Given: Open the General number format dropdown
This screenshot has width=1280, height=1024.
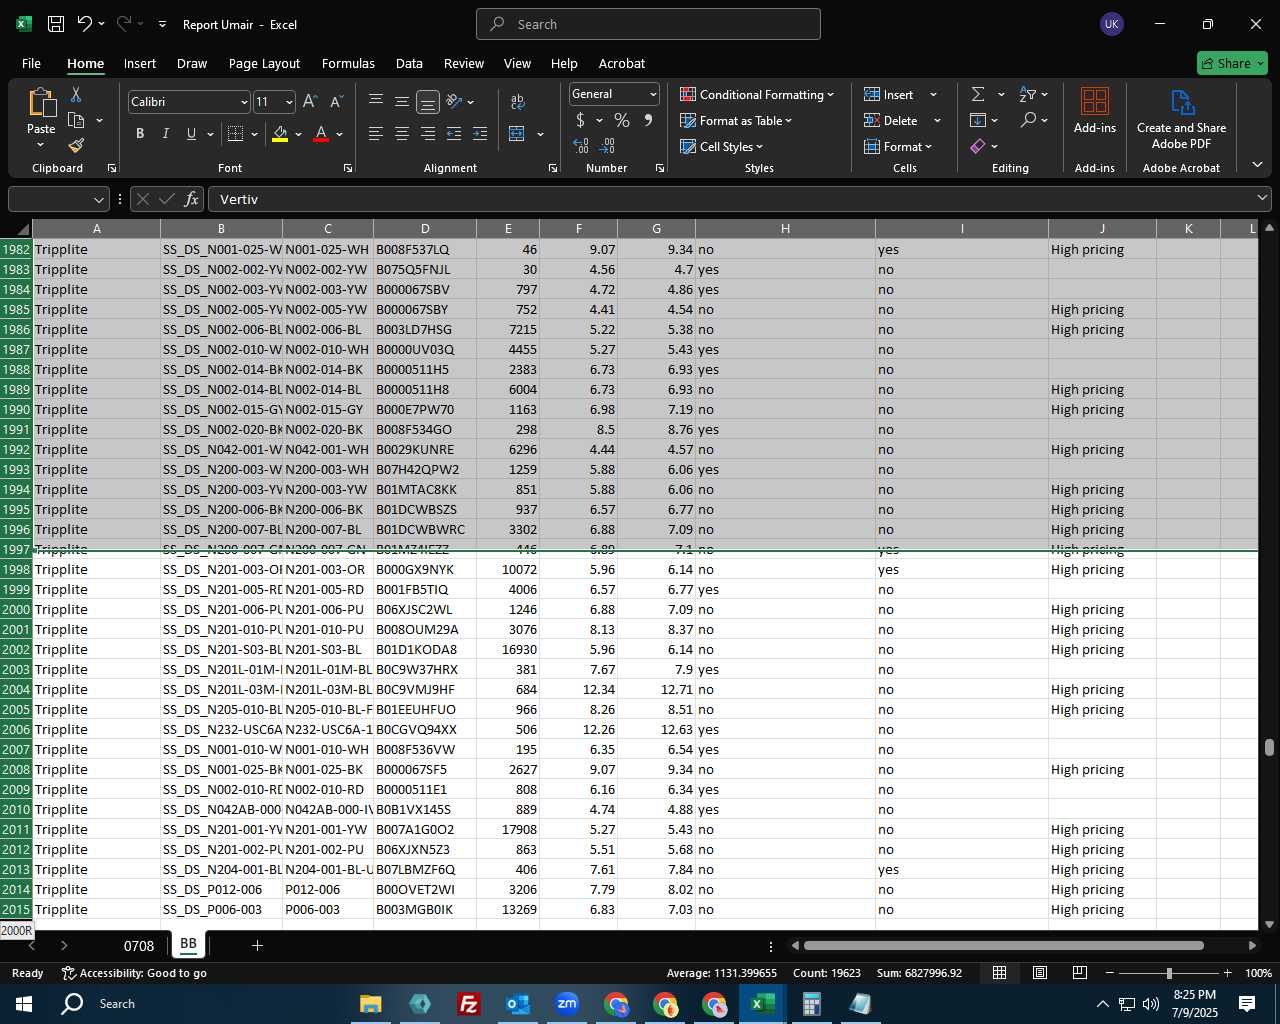Looking at the screenshot, I should click(653, 94).
